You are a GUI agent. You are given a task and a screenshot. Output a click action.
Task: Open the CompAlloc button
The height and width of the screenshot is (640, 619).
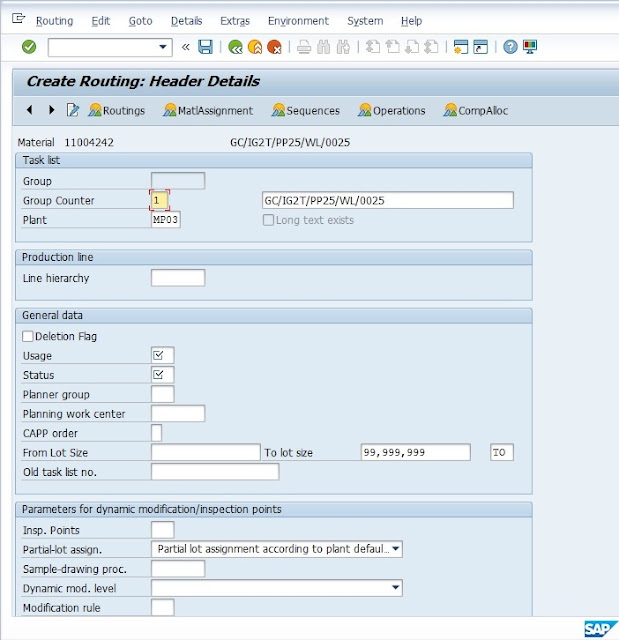pyautogui.click(x=476, y=111)
